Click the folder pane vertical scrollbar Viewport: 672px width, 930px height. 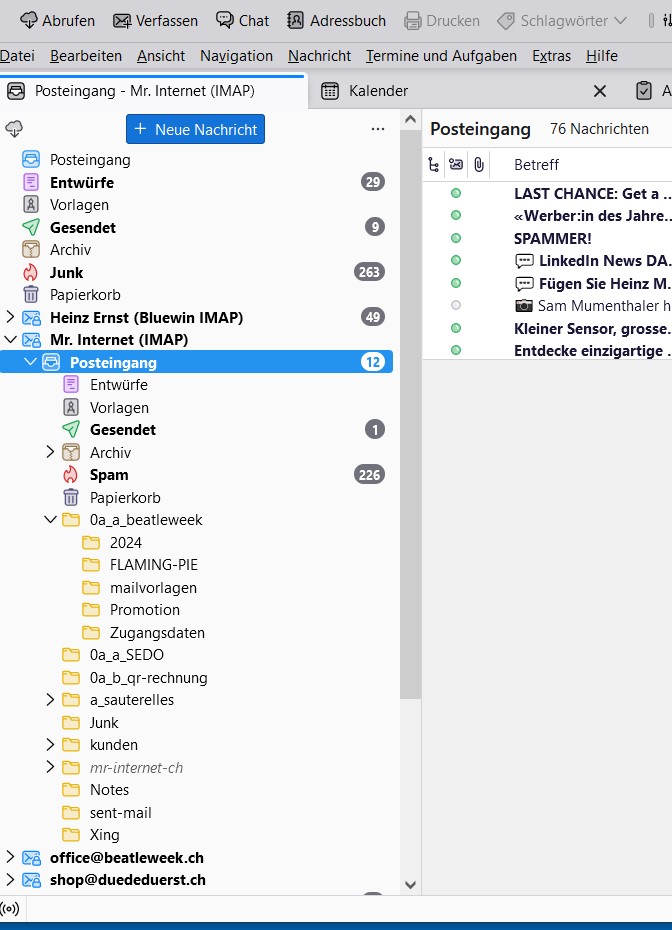tap(410, 415)
